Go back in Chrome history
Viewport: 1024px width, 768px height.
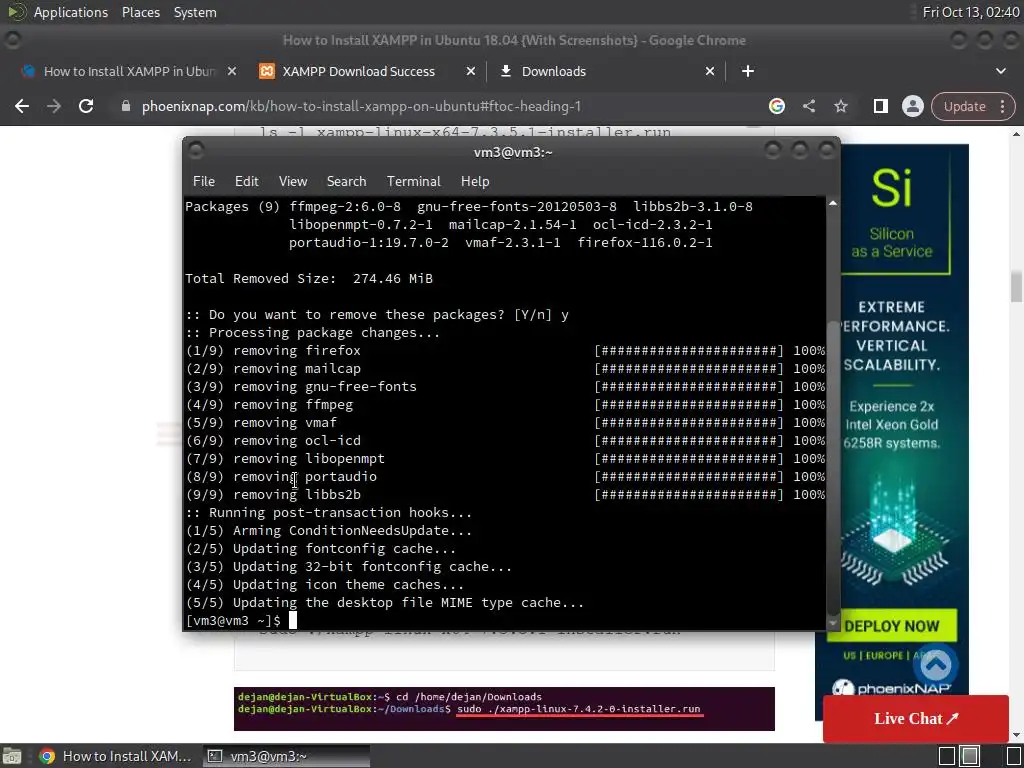tap(22, 106)
